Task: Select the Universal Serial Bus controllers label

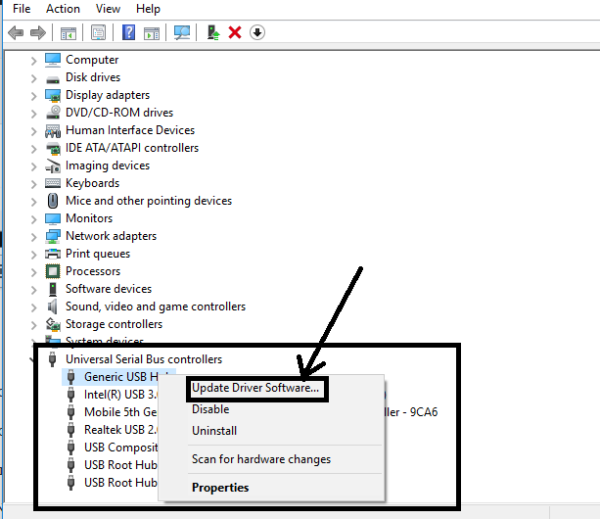Action: tap(144, 359)
